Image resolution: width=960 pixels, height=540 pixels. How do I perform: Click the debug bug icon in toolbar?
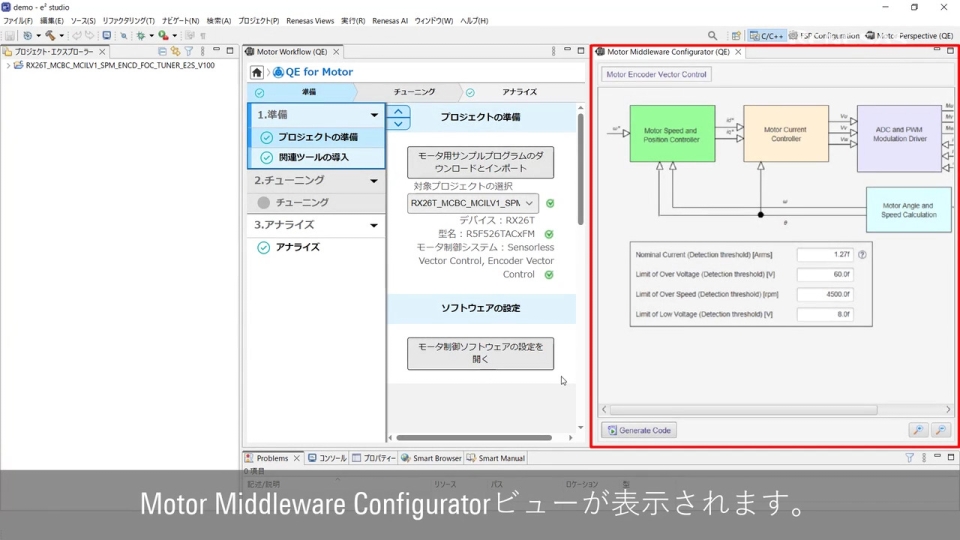(x=140, y=35)
